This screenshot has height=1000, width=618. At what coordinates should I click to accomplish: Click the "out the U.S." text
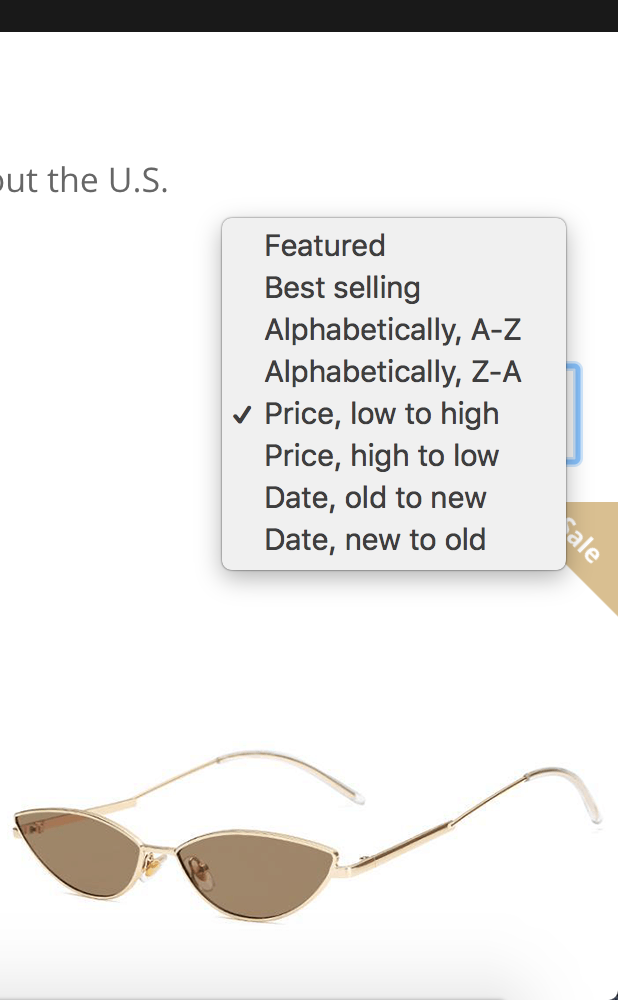(x=84, y=181)
